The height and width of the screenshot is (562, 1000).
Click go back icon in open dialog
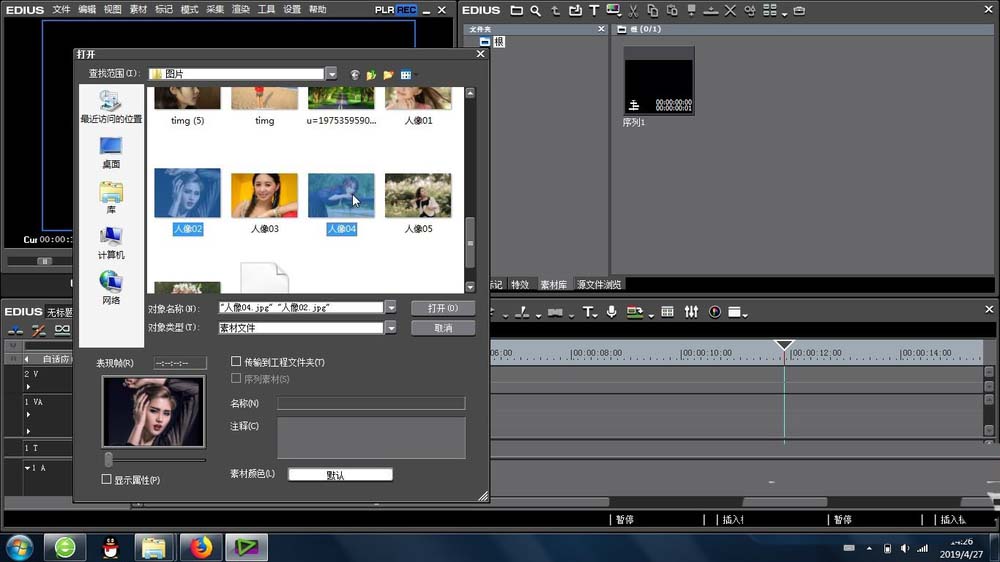pyautogui.click(x=355, y=75)
